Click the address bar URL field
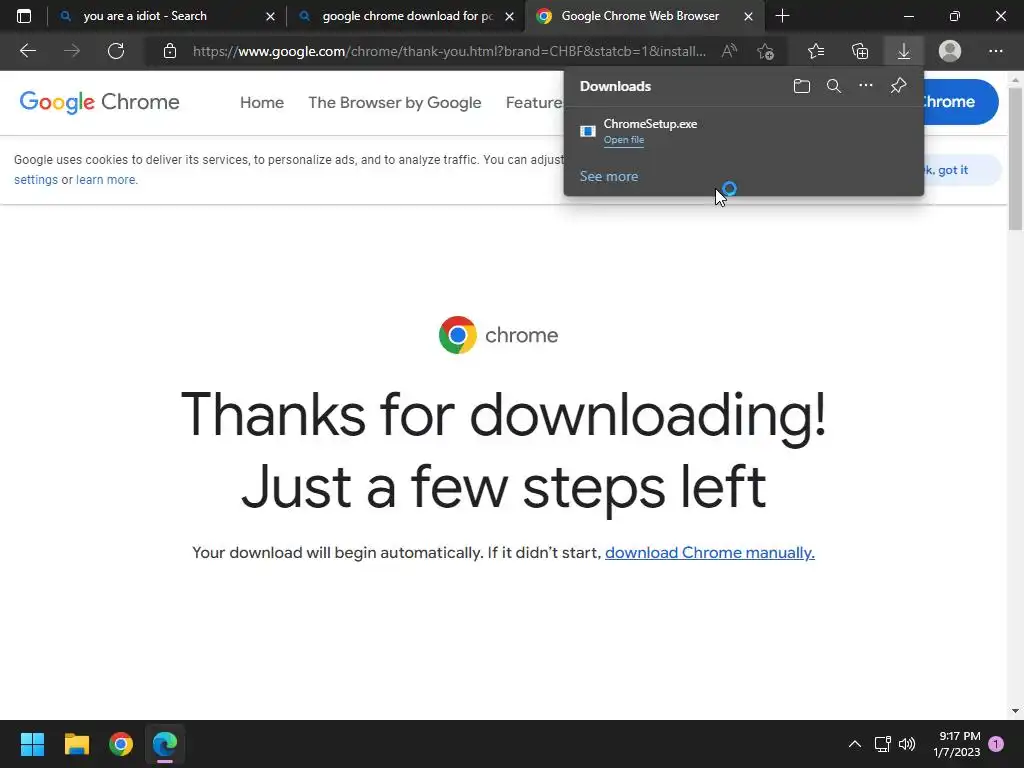 [x=449, y=51]
